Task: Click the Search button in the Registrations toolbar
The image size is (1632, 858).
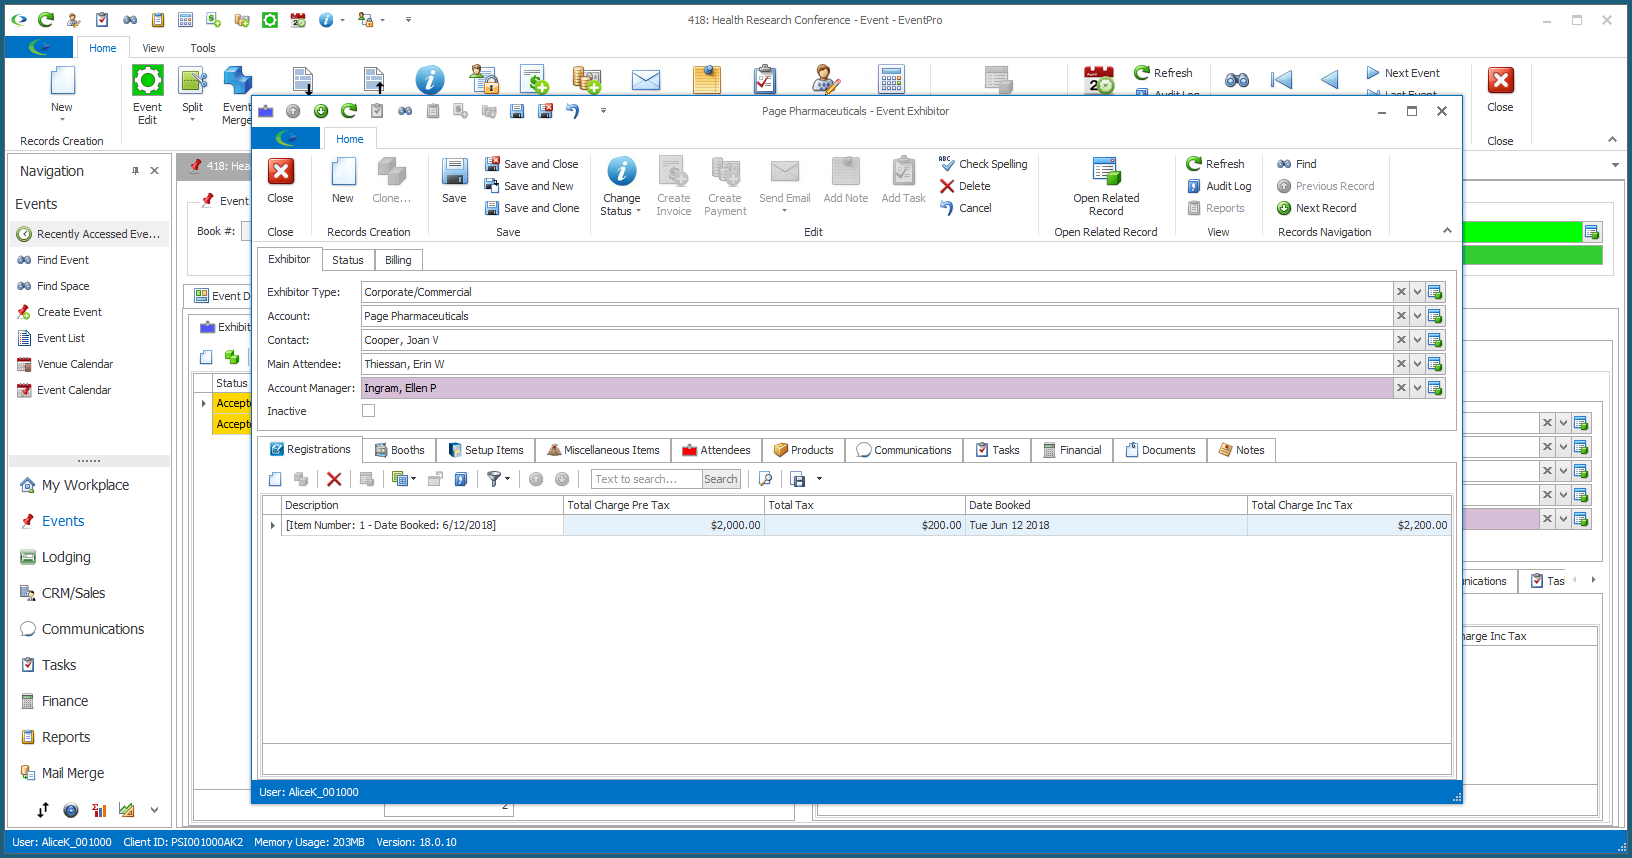Action: [x=721, y=479]
